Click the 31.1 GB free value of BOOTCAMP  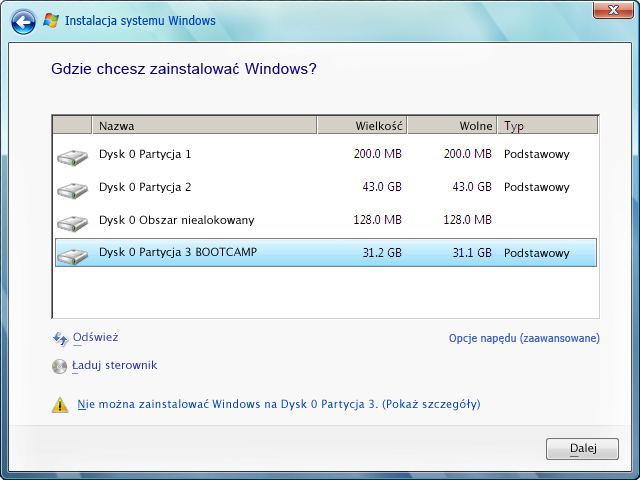472,253
